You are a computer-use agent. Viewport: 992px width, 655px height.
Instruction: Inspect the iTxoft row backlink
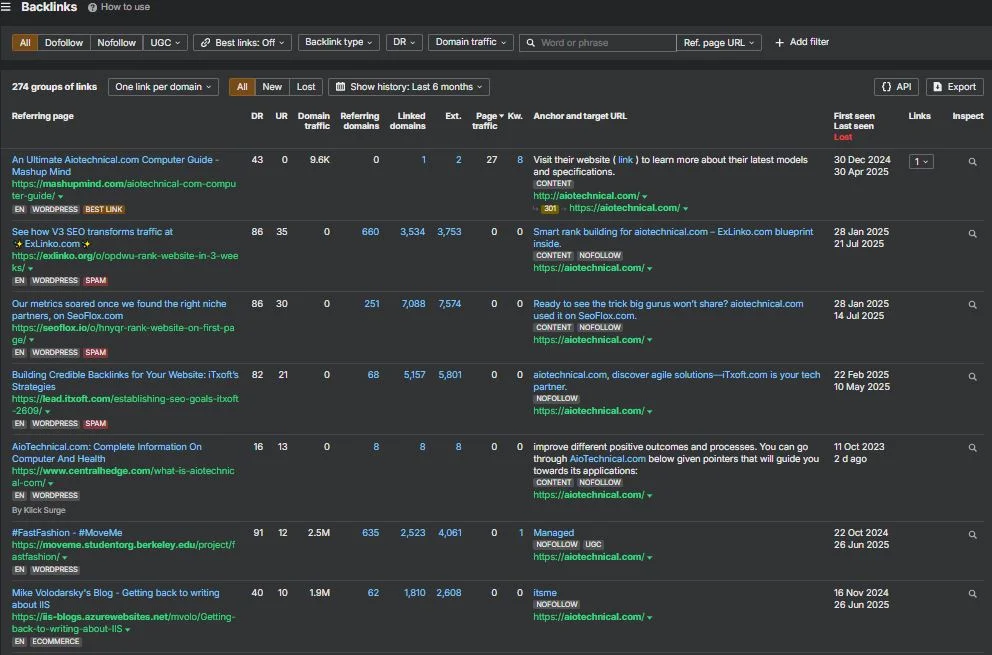click(x=972, y=377)
